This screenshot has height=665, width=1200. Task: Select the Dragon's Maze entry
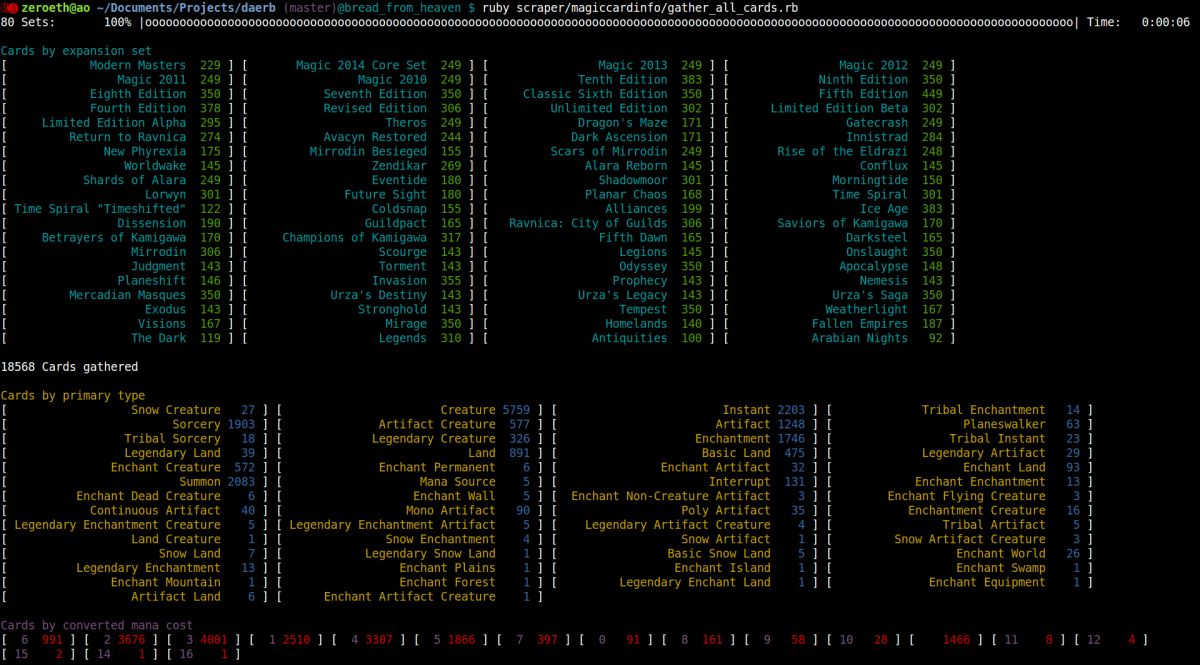click(x=640, y=123)
